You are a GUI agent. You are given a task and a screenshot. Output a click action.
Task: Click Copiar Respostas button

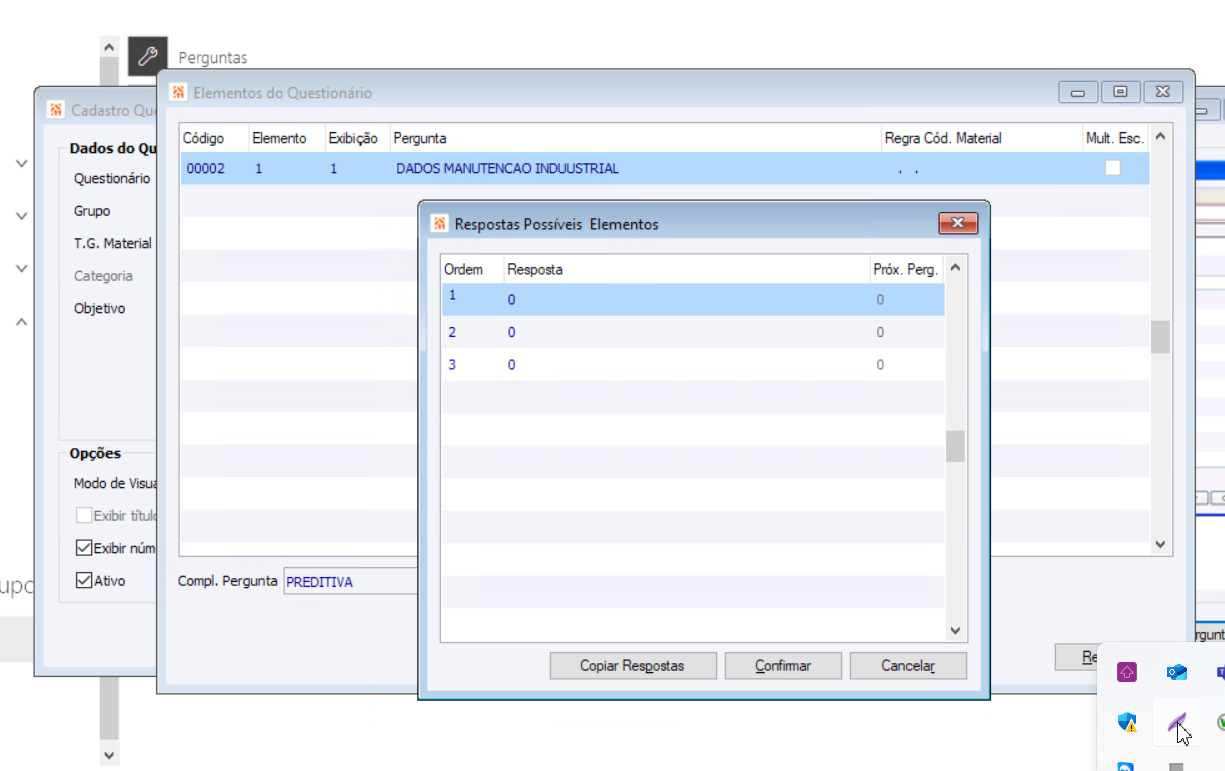tap(633, 665)
